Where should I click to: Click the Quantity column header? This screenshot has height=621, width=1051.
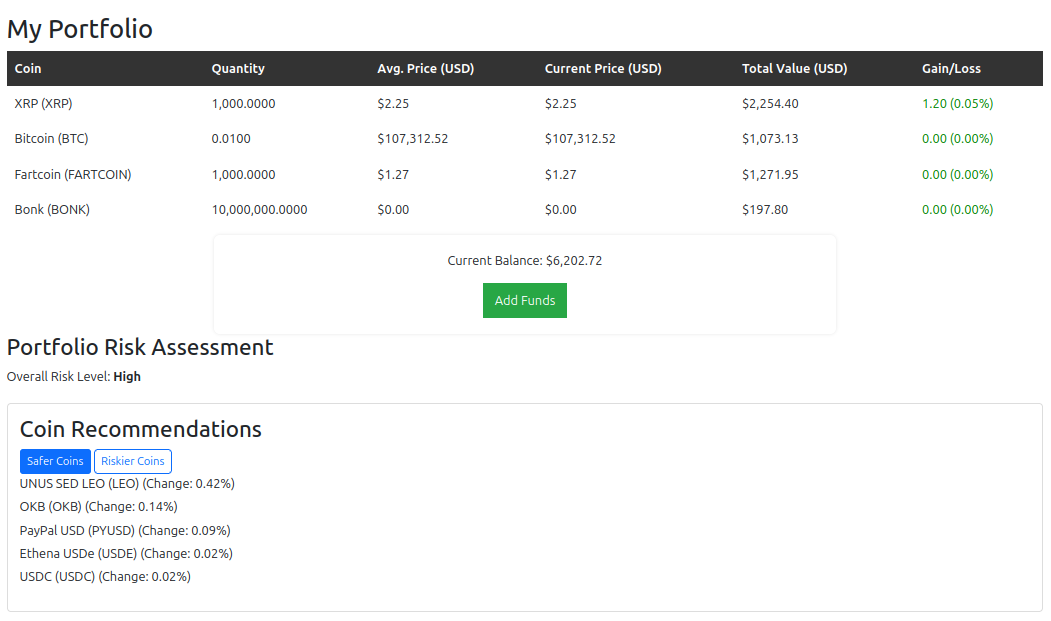click(238, 69)
